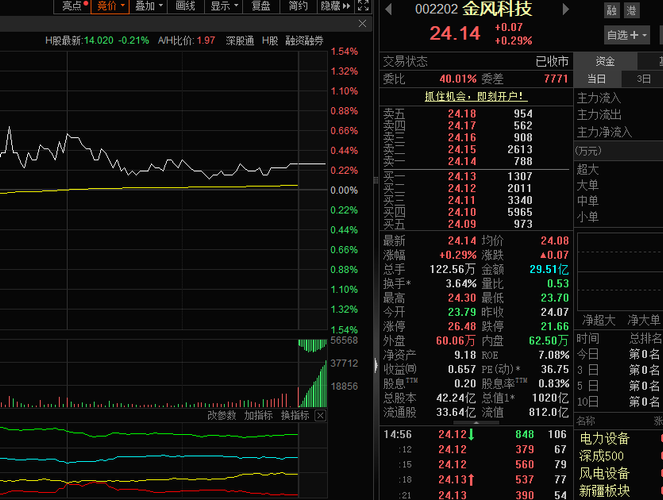The height and width of the screenshot is (500, 663).
Task: Click the 内盘 62.50万 value
Action: point(549,341)
